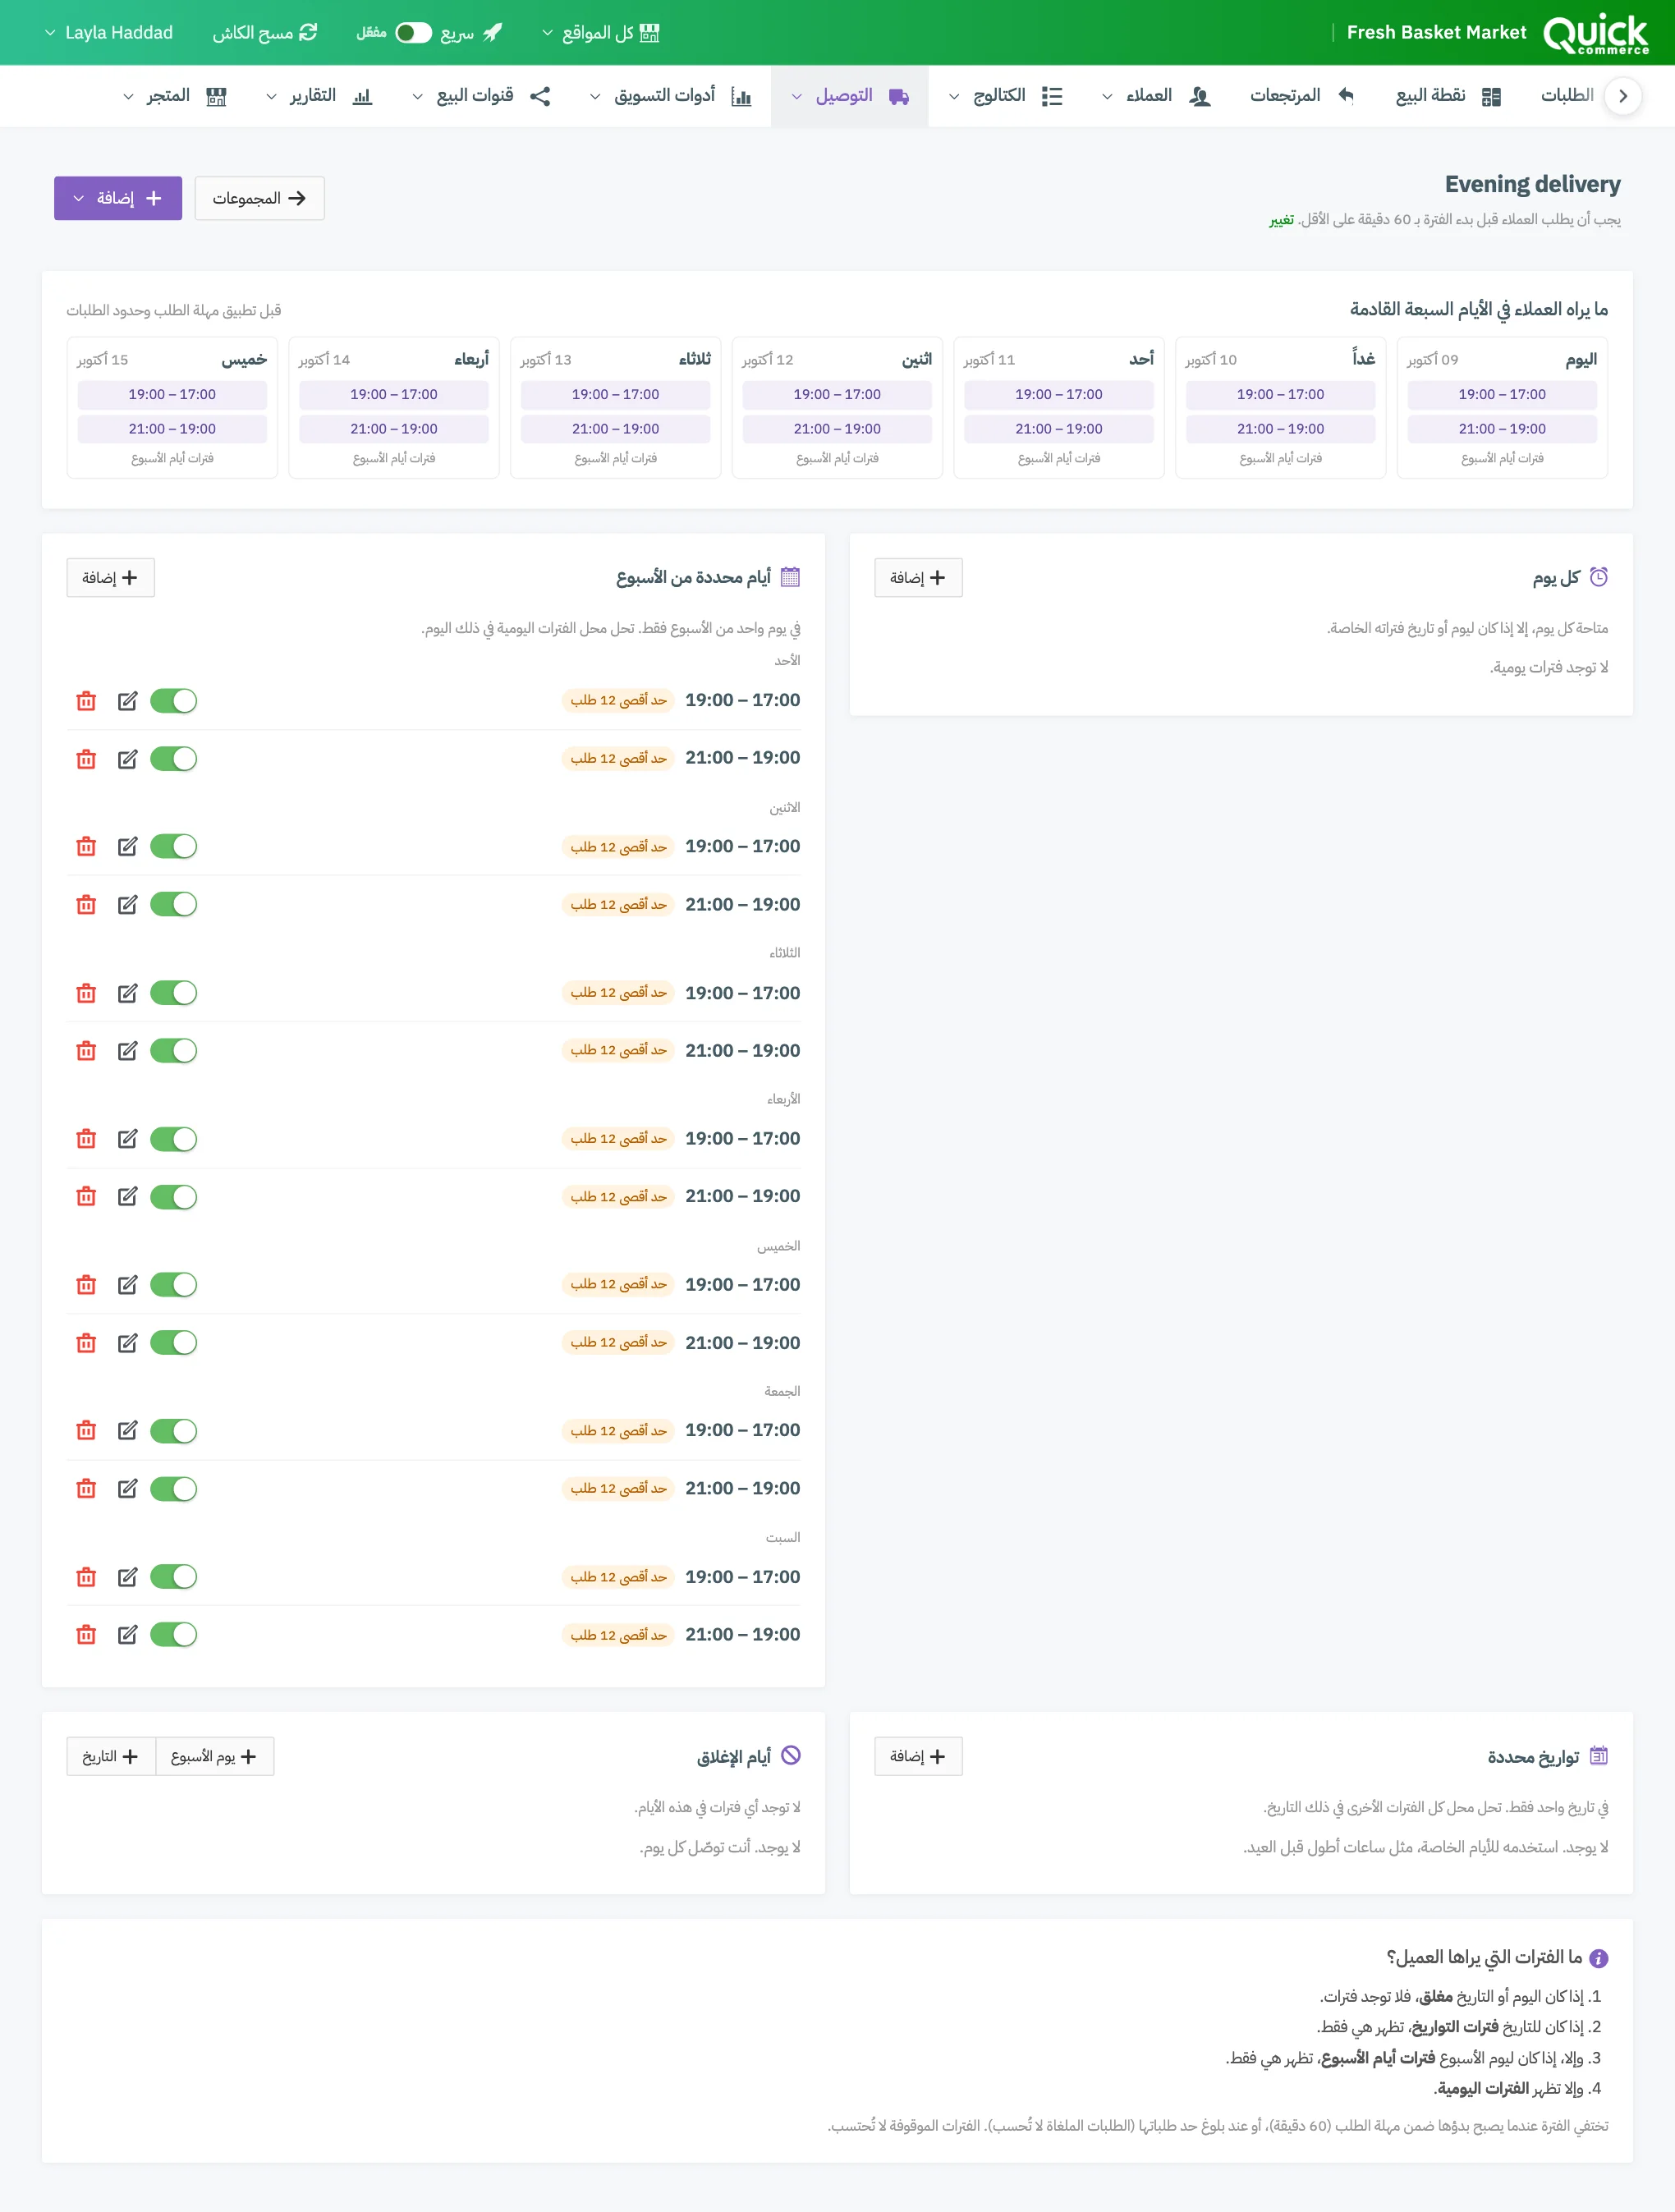Add a slot in كل يوم section

[x=918, y=578]
